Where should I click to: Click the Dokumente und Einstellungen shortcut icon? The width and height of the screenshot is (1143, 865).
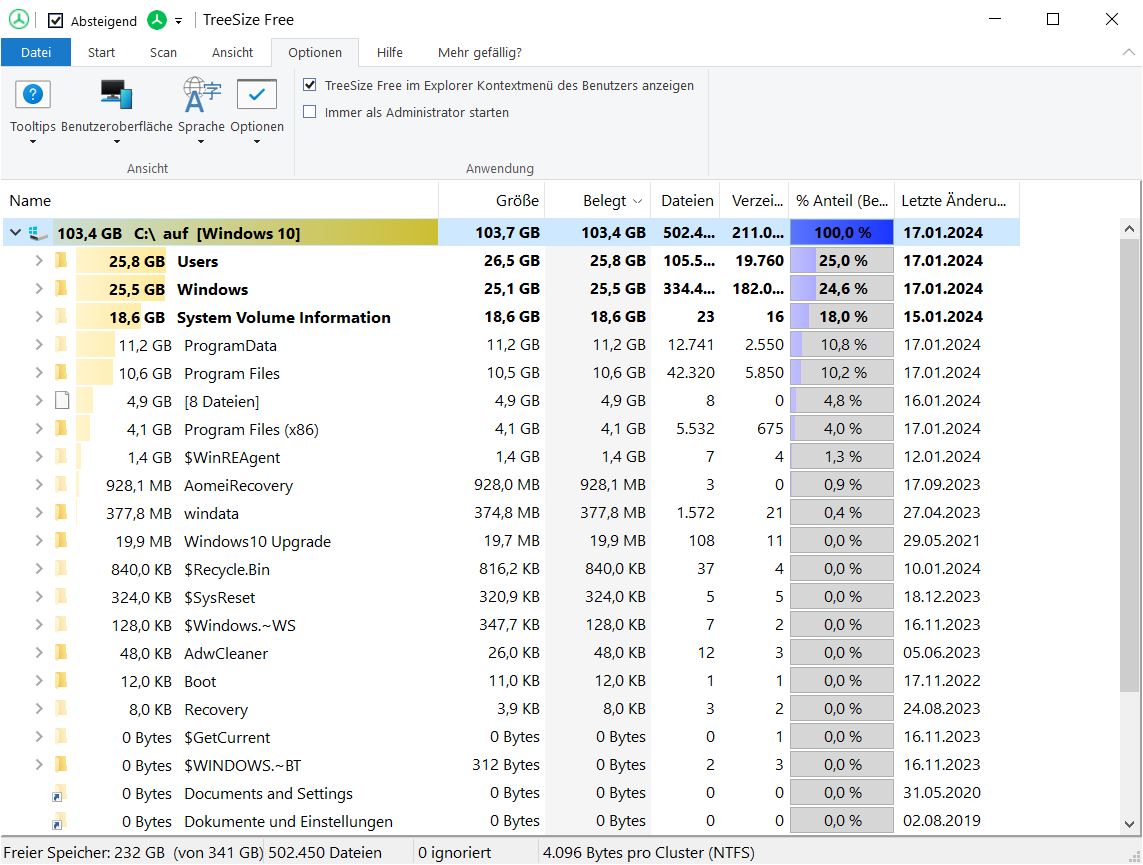58,821
